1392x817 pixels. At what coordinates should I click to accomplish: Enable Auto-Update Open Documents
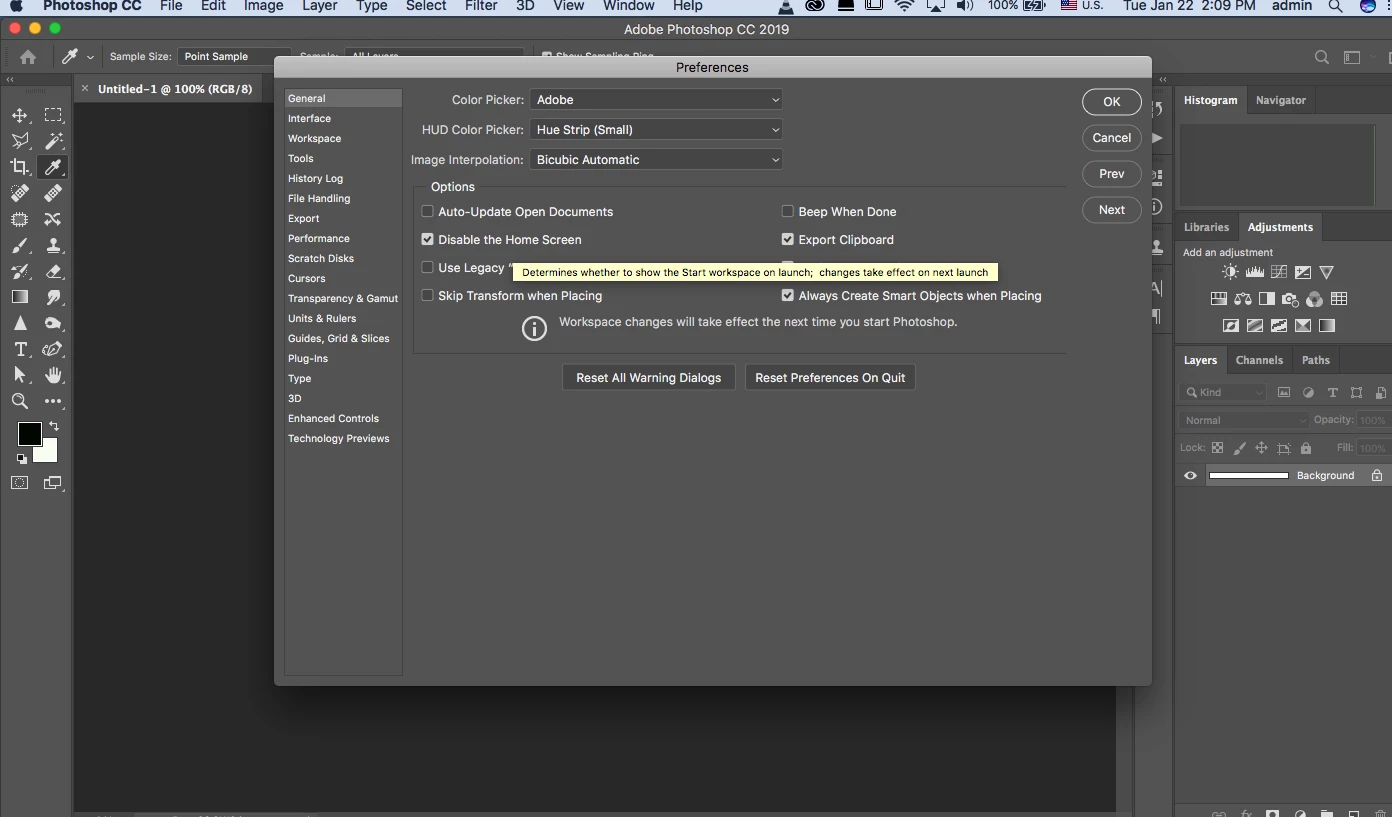pos(427,211)
